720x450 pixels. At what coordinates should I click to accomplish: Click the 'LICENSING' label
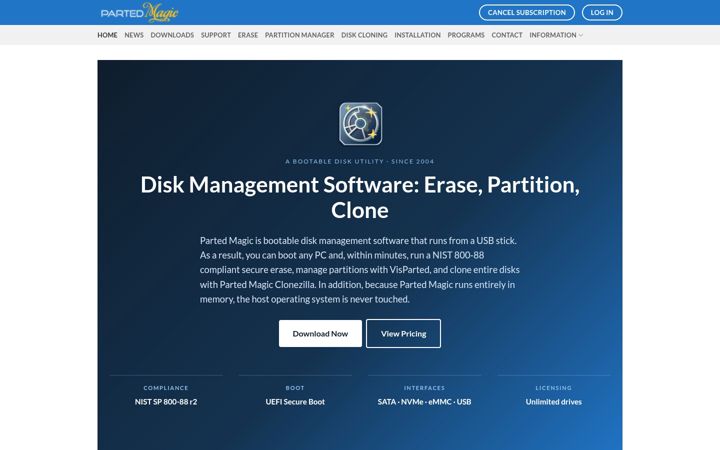pyautogui.click(x=553, y=388)
